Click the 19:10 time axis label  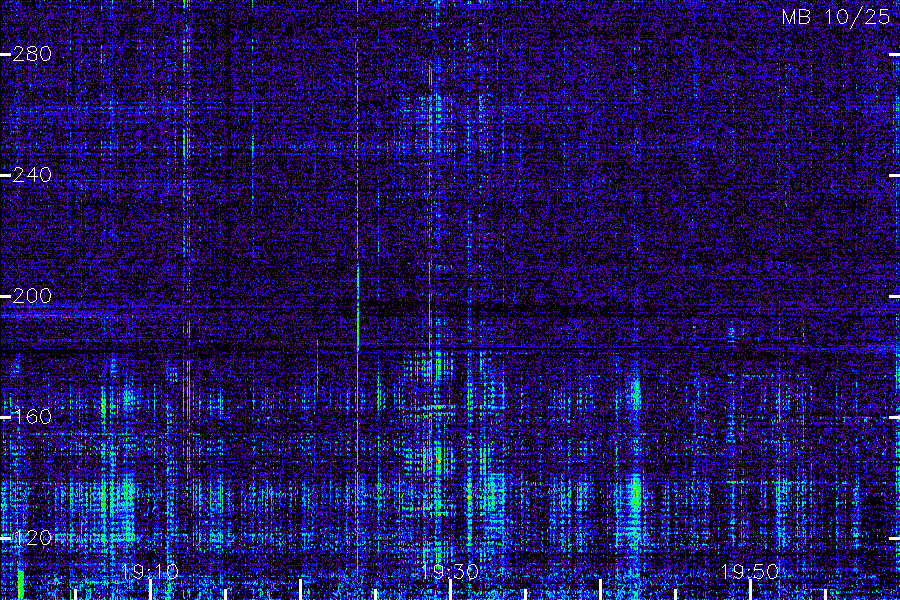(x=150, y=571)
